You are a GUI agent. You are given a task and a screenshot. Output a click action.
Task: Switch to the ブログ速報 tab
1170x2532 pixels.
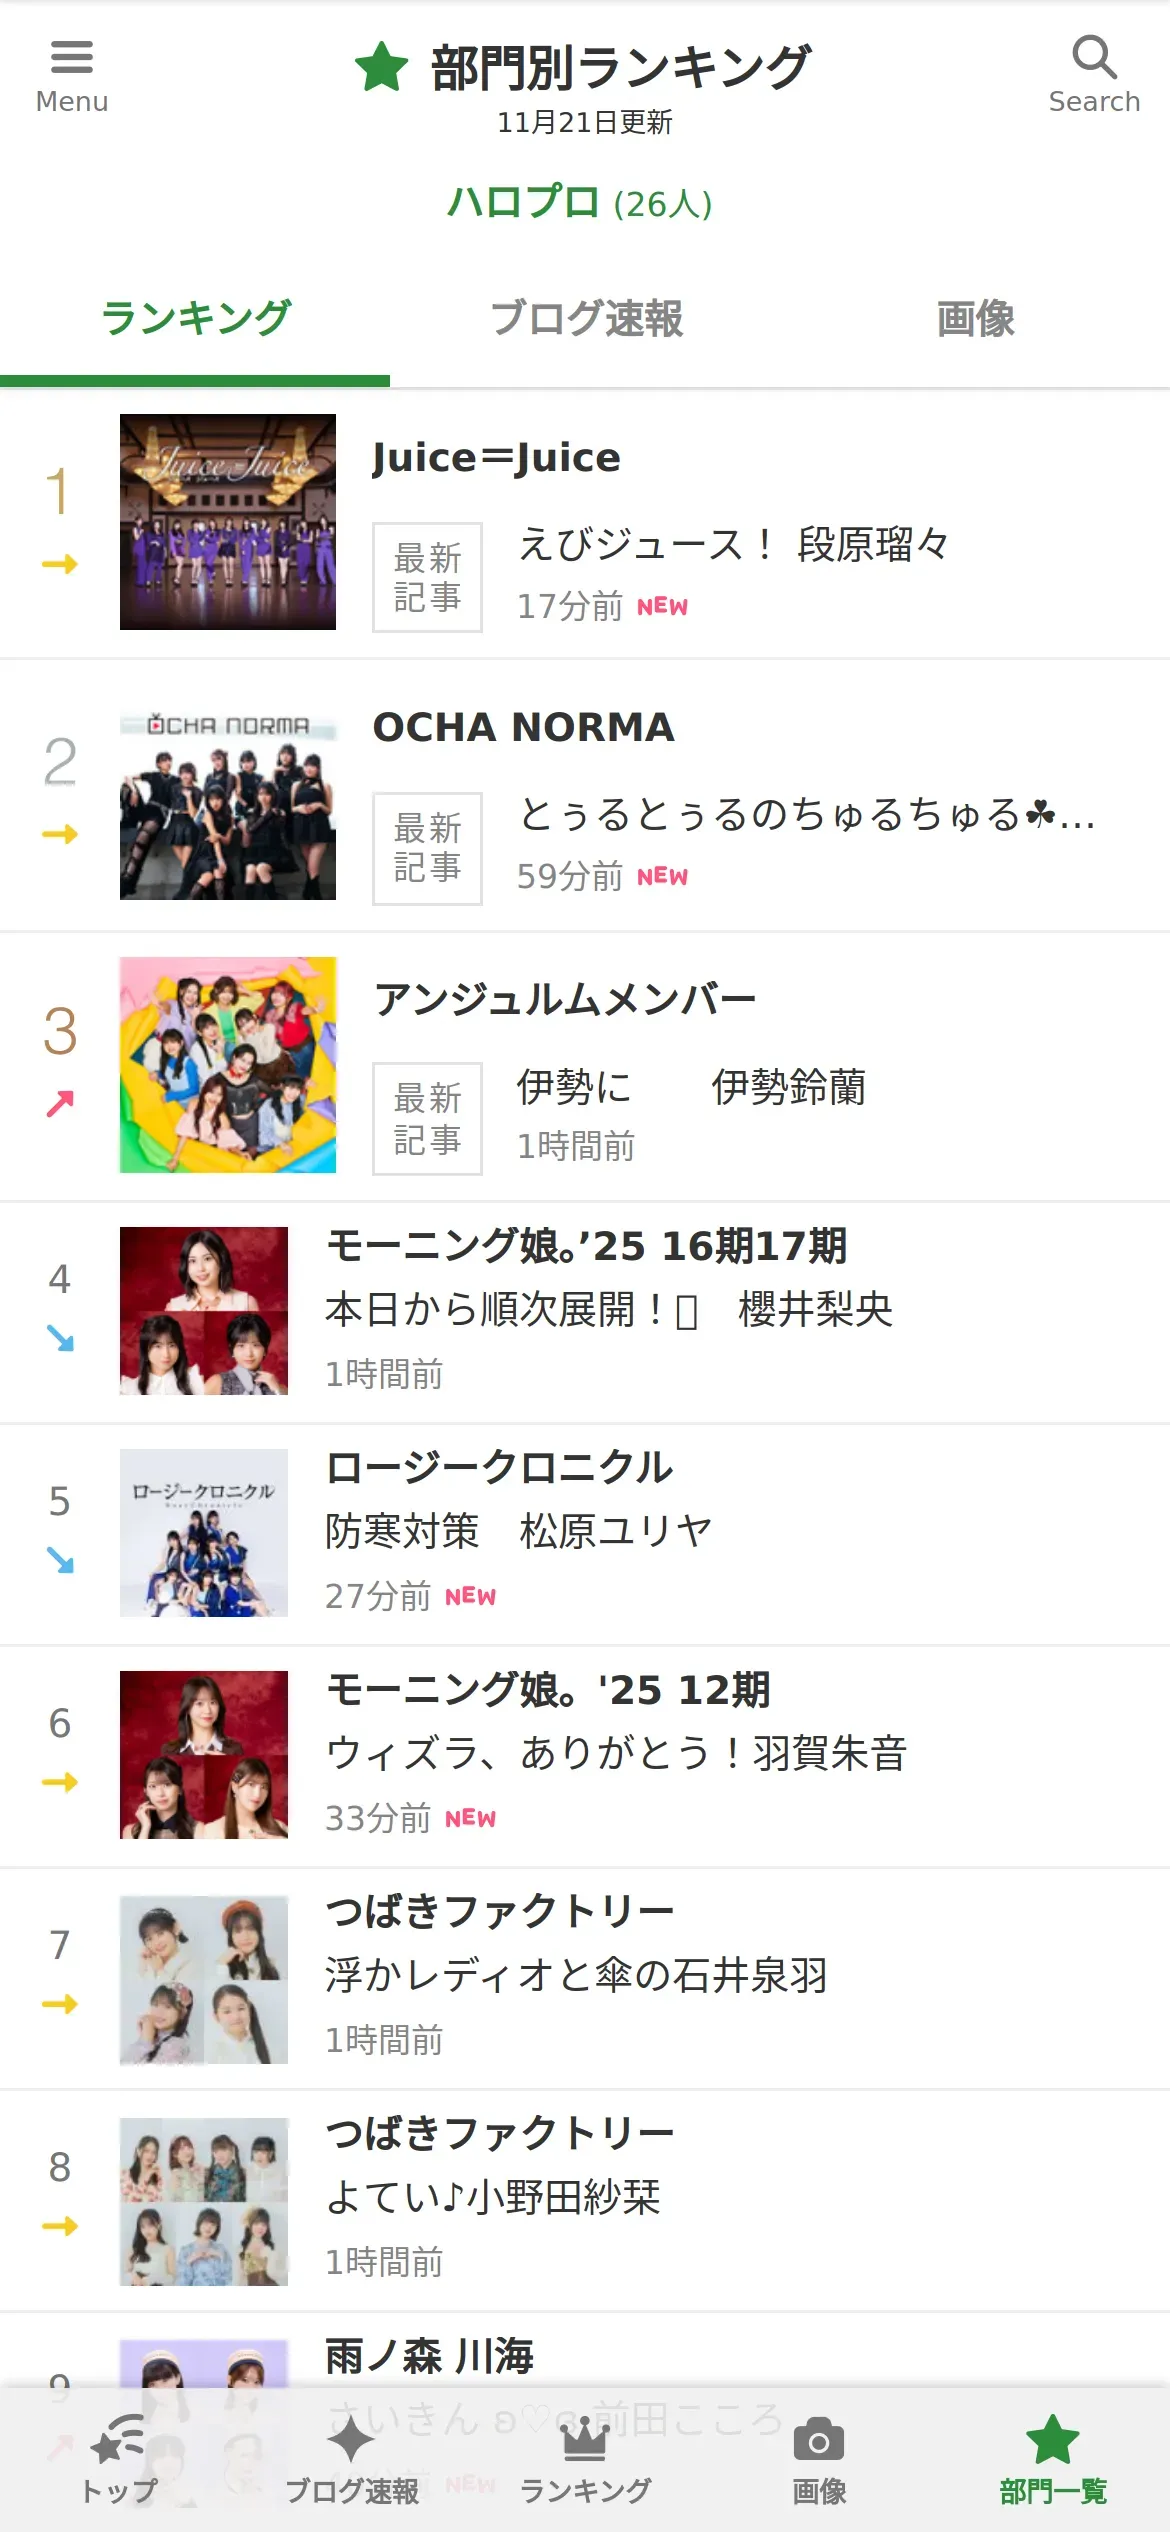point(585,319)
